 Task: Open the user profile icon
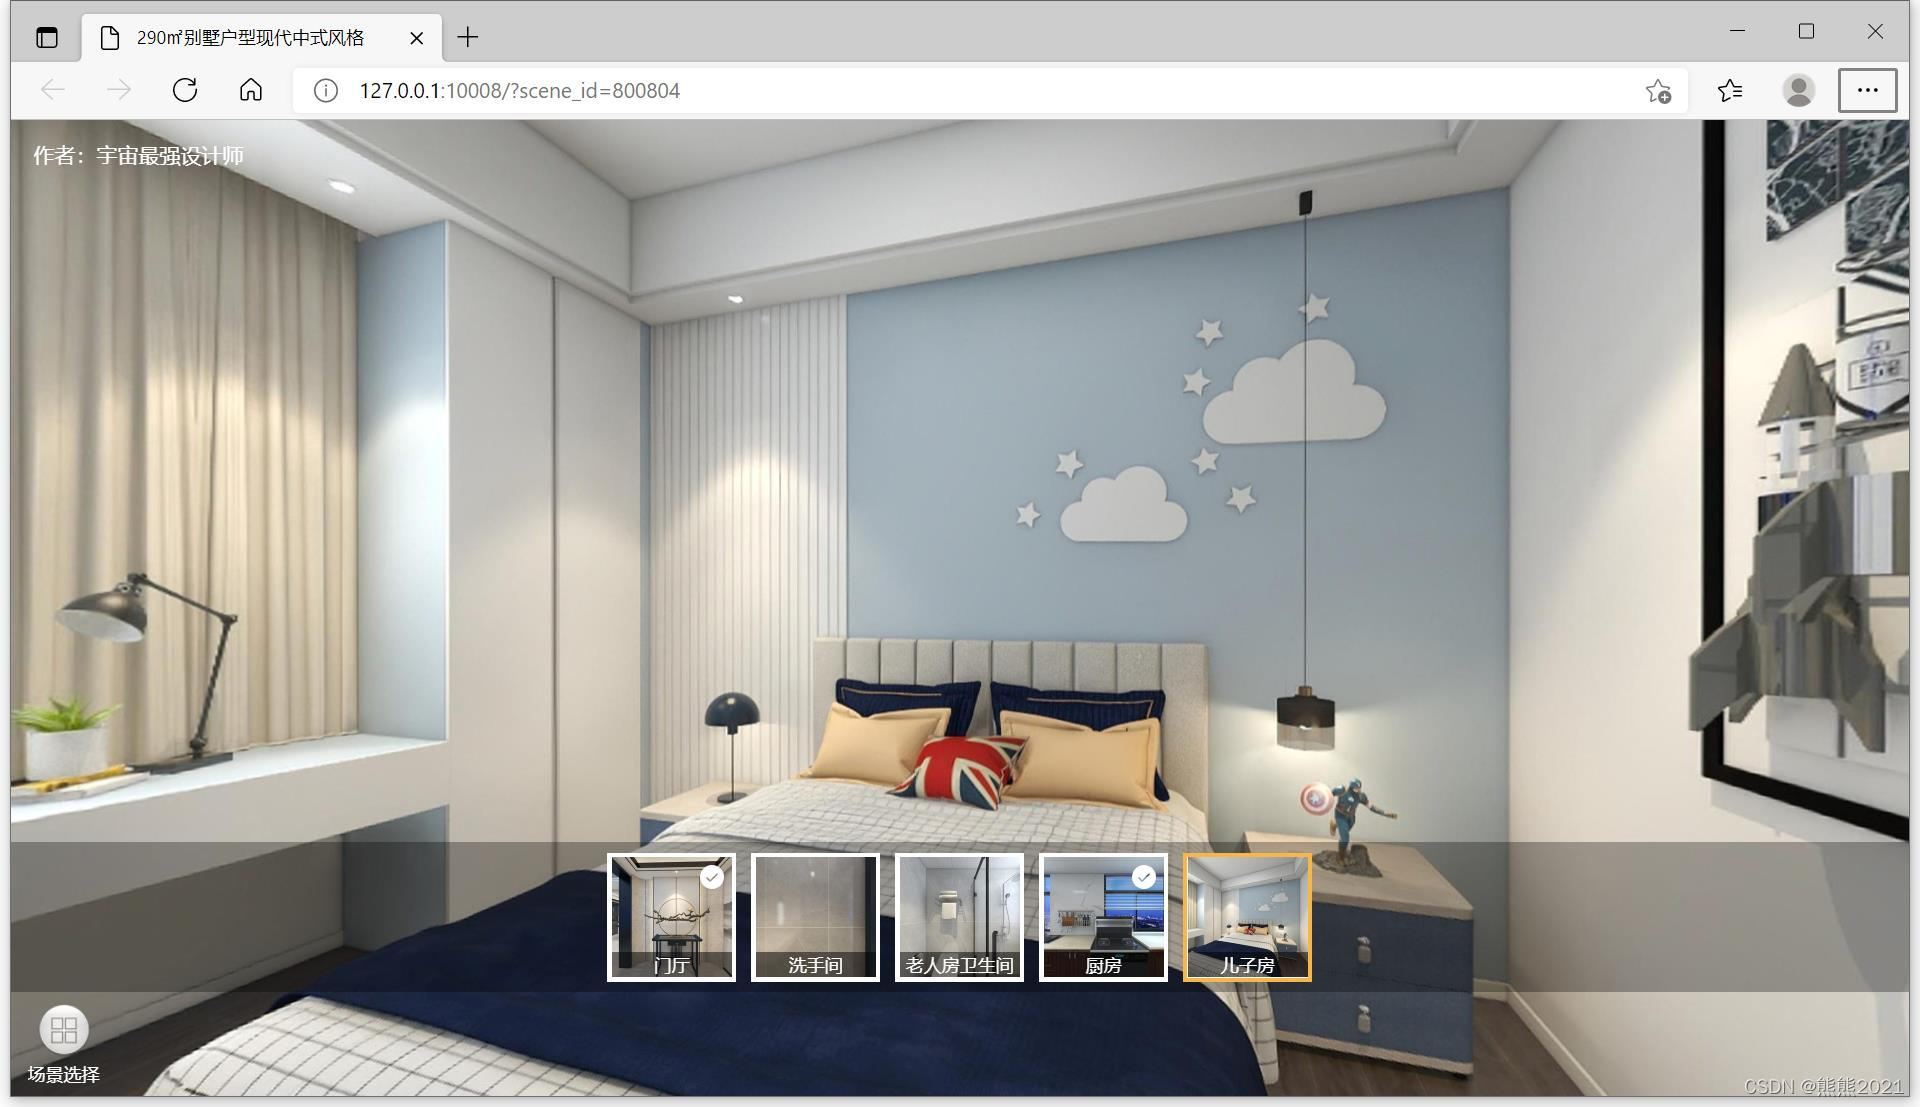(x=1798, y=91)
